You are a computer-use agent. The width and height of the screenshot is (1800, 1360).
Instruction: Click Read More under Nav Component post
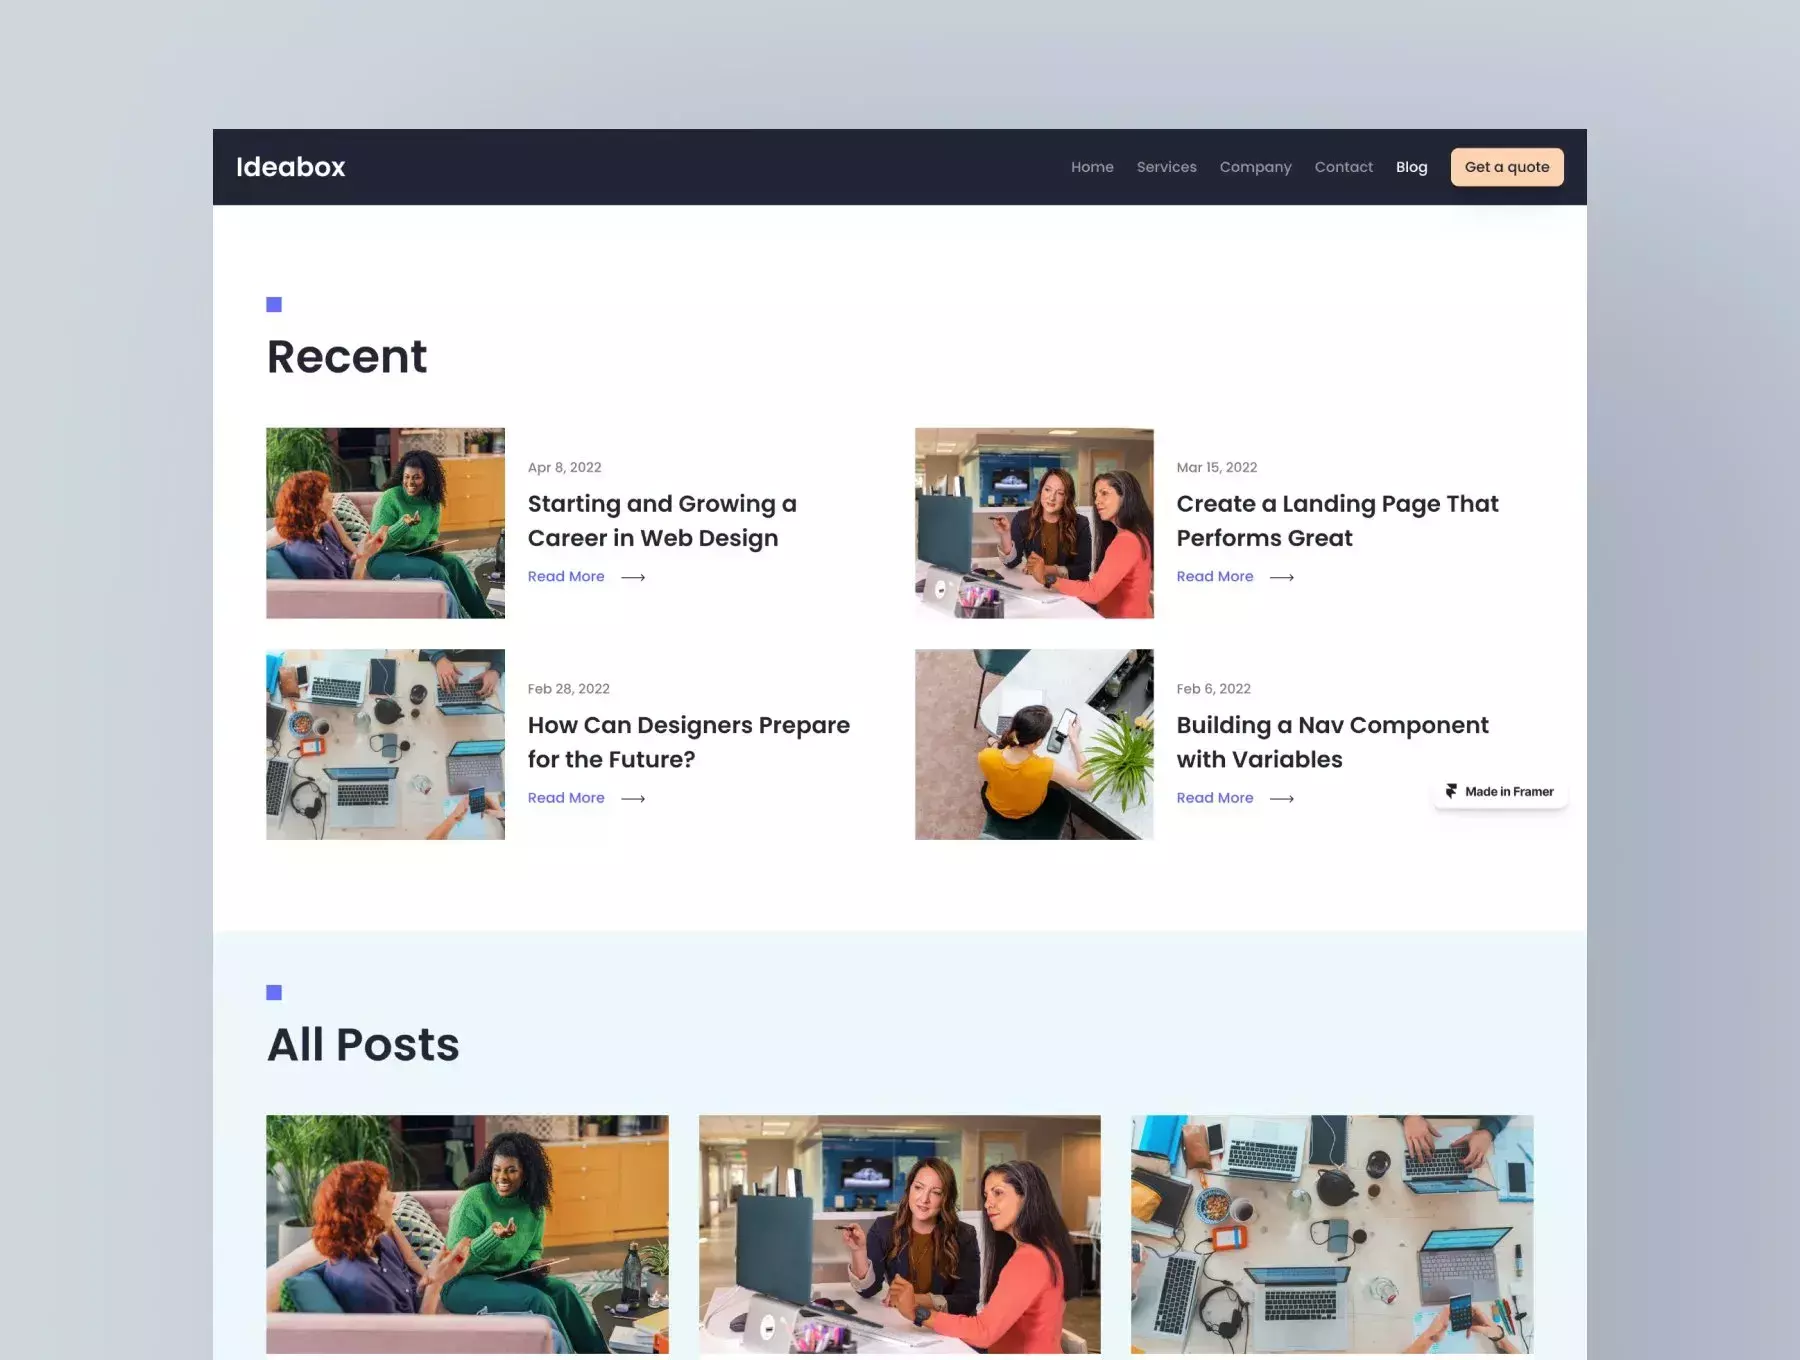[1215, 798]
